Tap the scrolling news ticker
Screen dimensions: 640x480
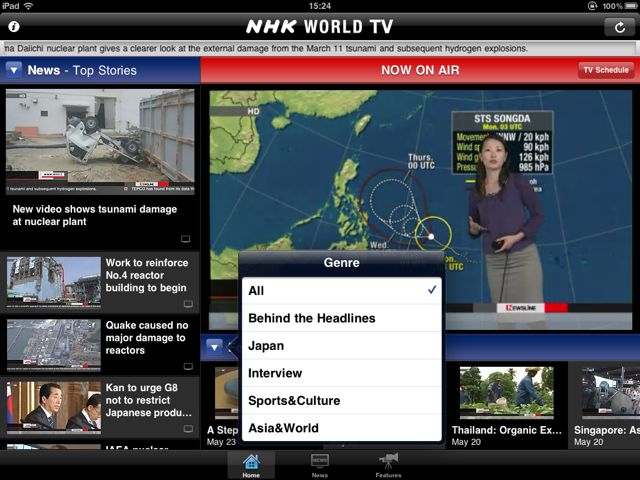320,48
